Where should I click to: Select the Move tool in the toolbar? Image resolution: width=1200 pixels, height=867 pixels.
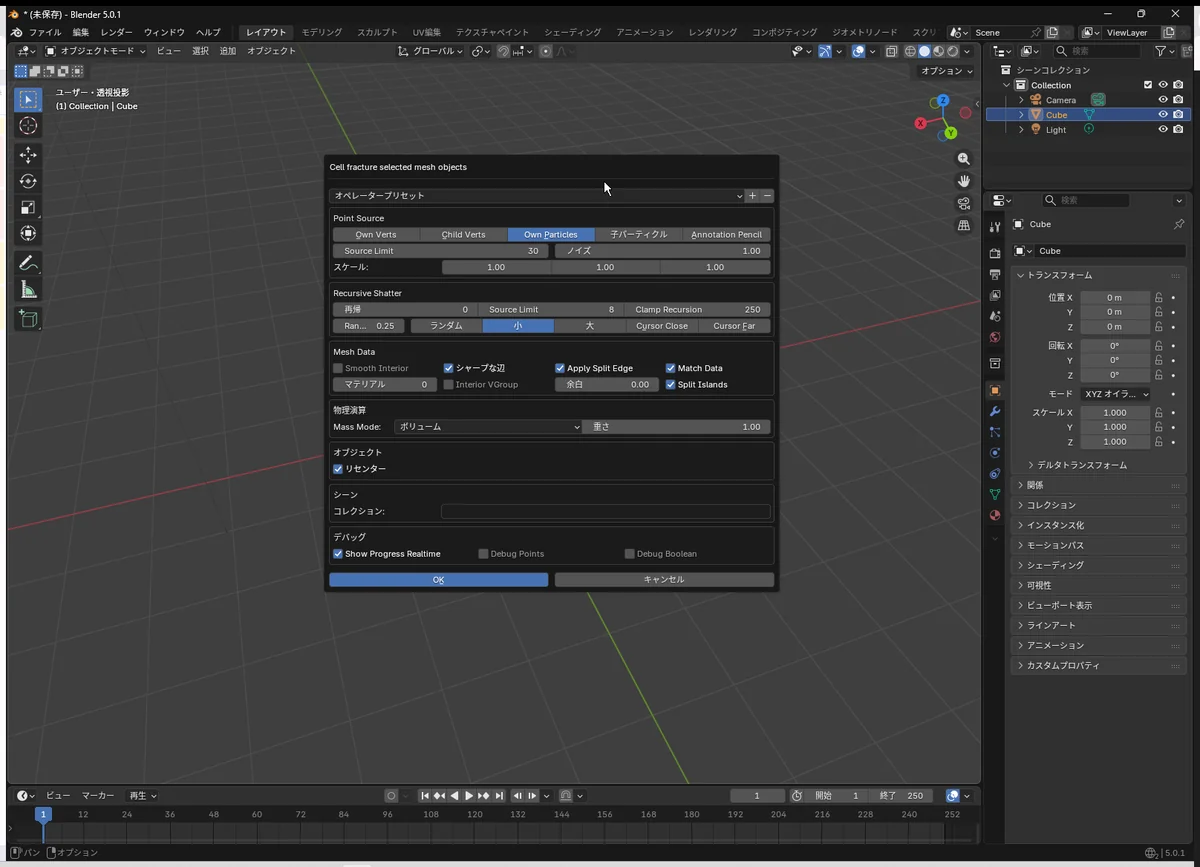28,155
